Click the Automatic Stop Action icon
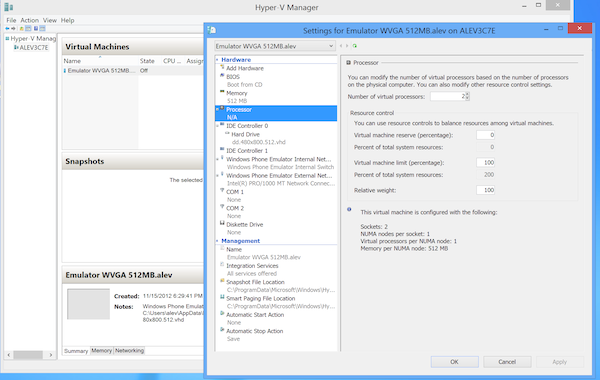This screenshot has height=380, width=600. click(222, 330)
